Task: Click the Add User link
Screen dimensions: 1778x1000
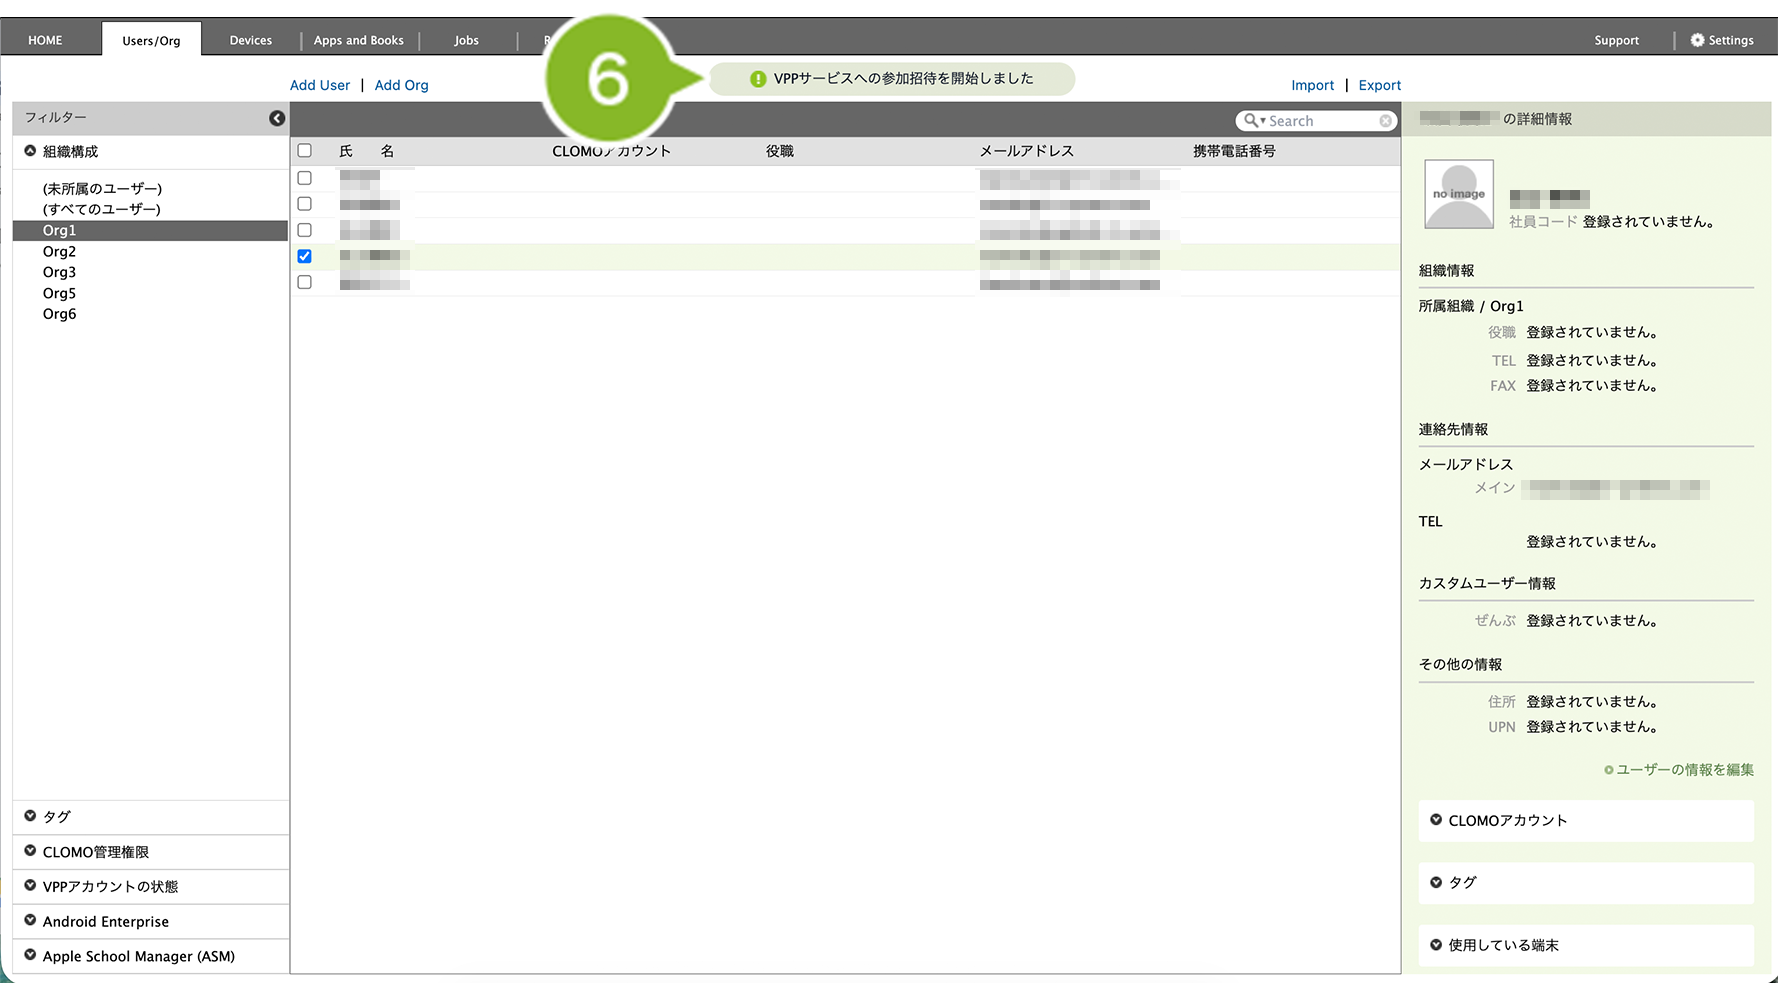Action: (320, 85)
